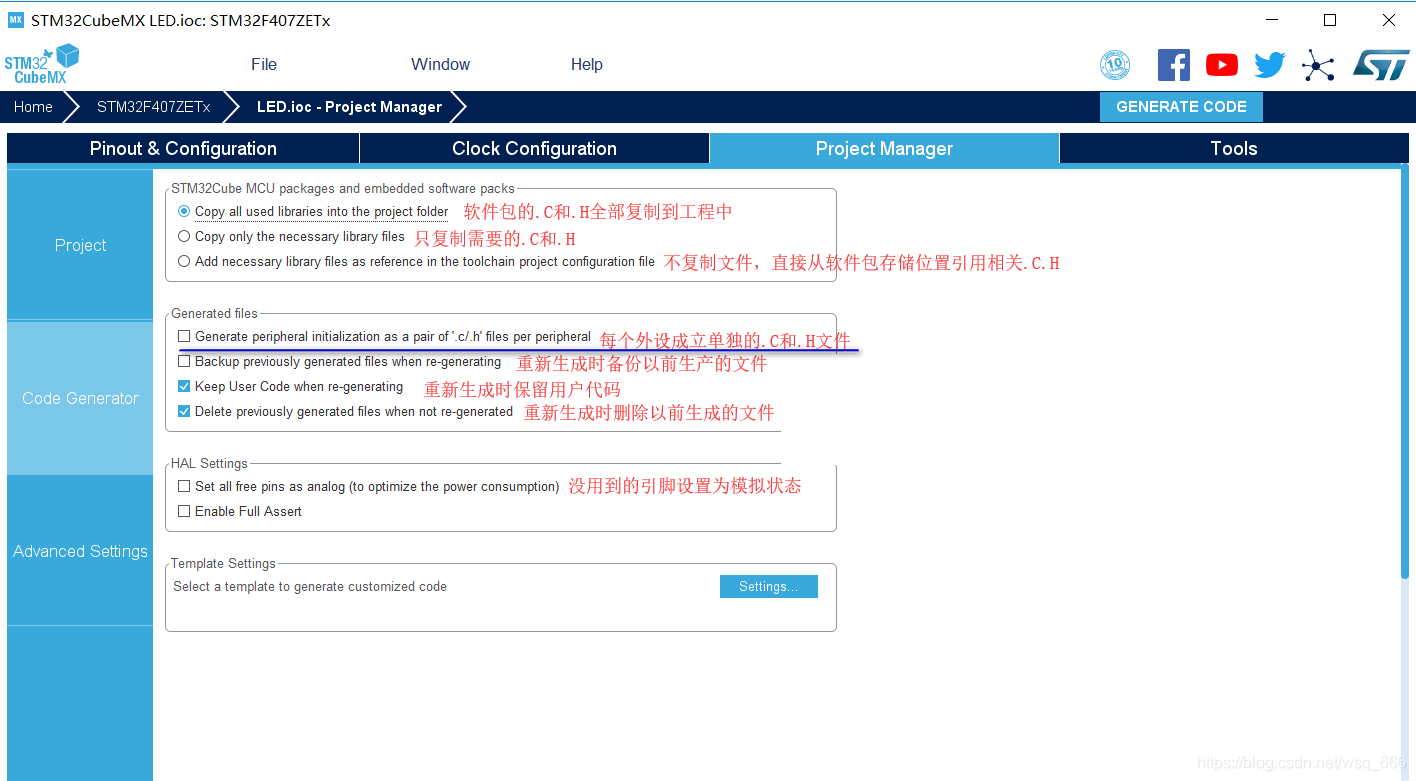Screen dimensions: 1416x781
Task: Close the STM32CubeMX window
Action: (1388, 20)
